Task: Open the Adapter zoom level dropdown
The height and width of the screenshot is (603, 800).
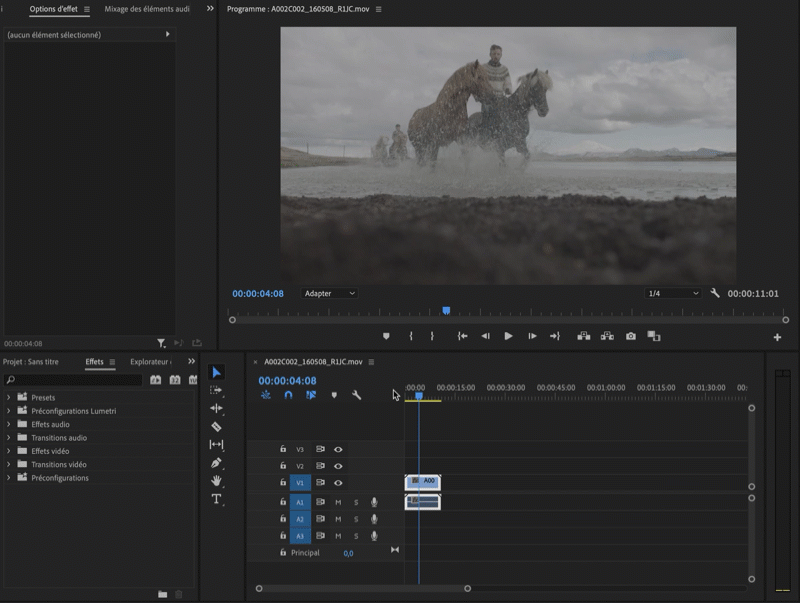Action: (330, 294)
